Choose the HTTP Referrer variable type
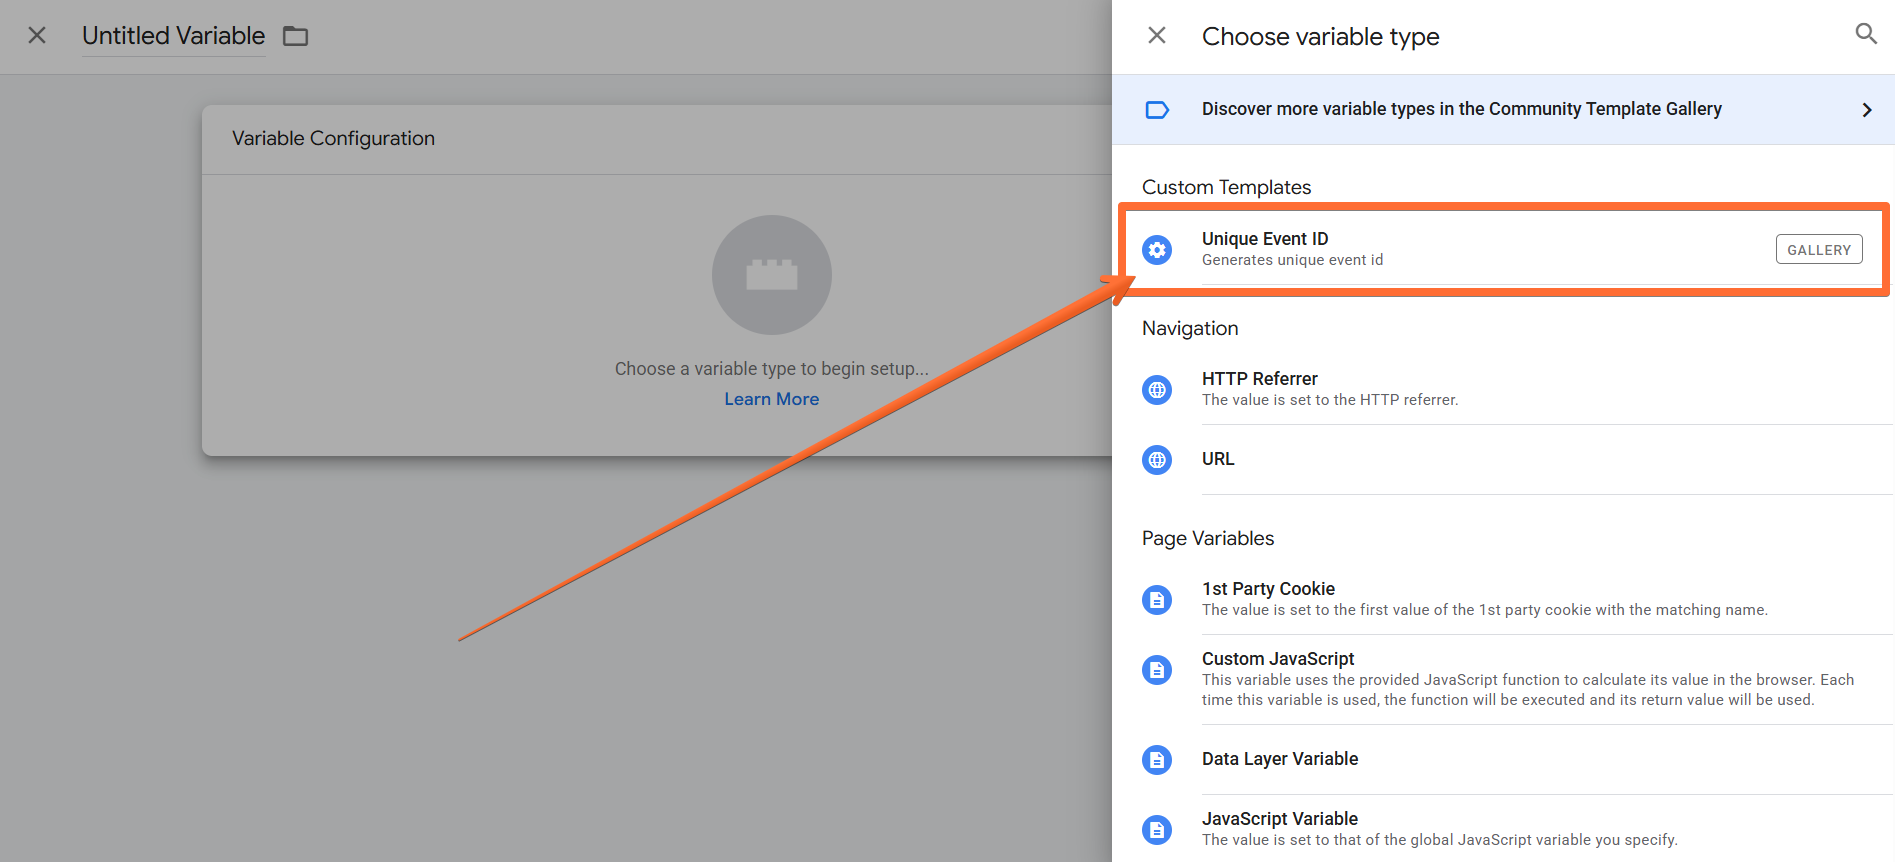This screenshot has height=862, width=1895. pos(1503,389)
